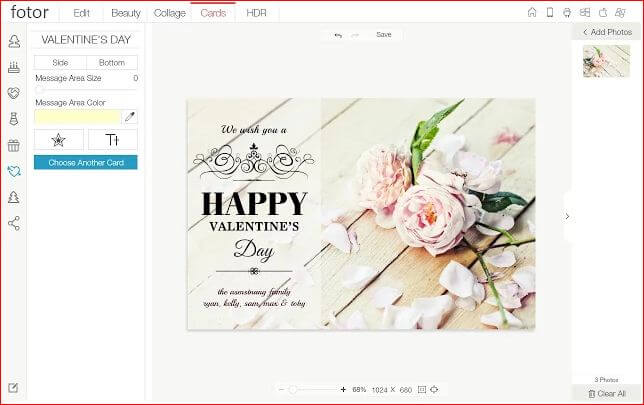Select the birthday cake card category
Screen dimensions: 644x405
[14, 67]
